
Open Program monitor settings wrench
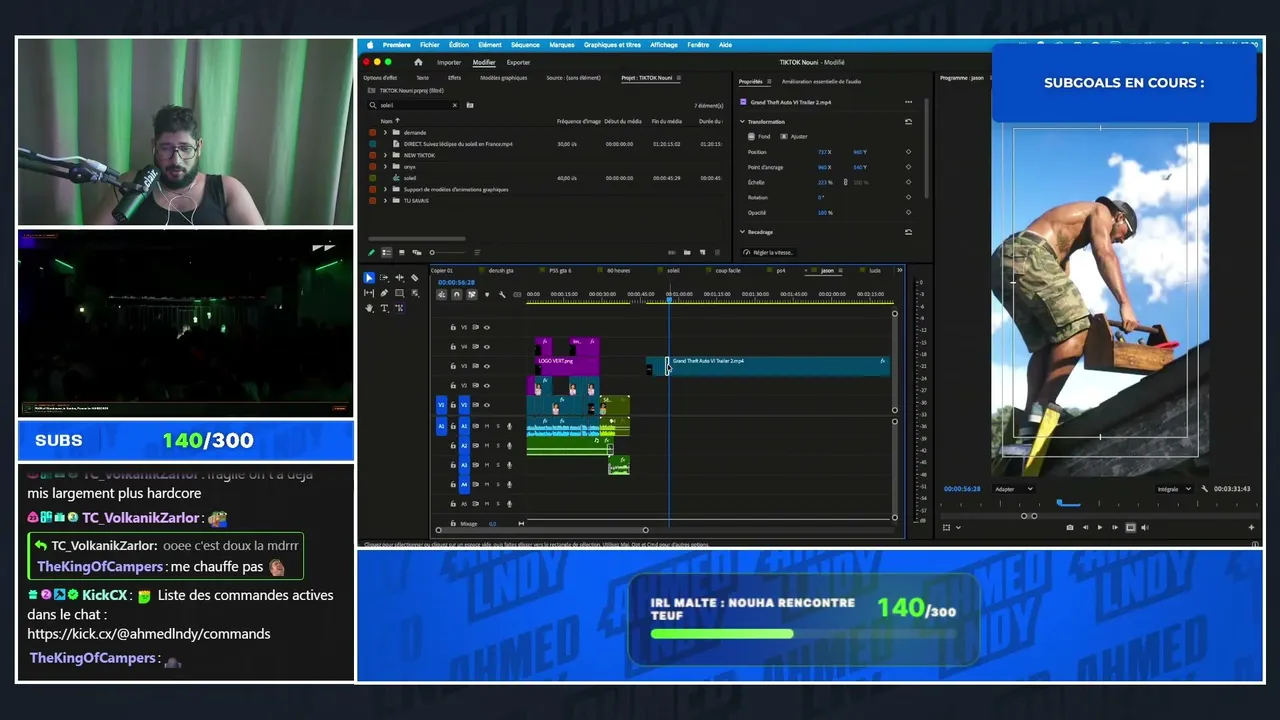pyautogui.click(x=1204, y=489)
